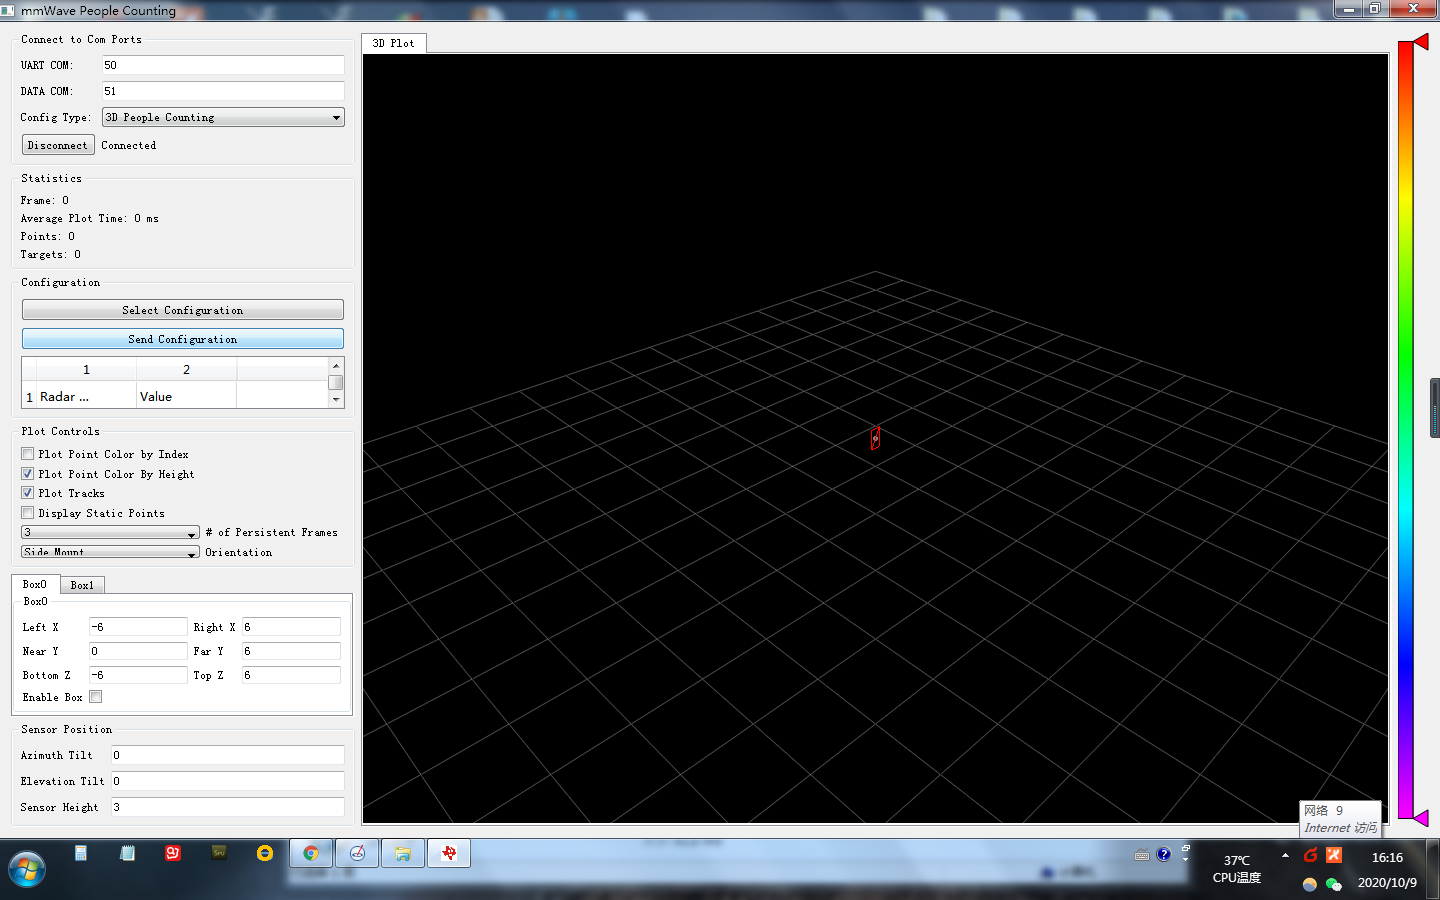Switch to the Texas Instruments app taskbar button
Viewport: 1440px width, 900px height.
pos(449,853)
